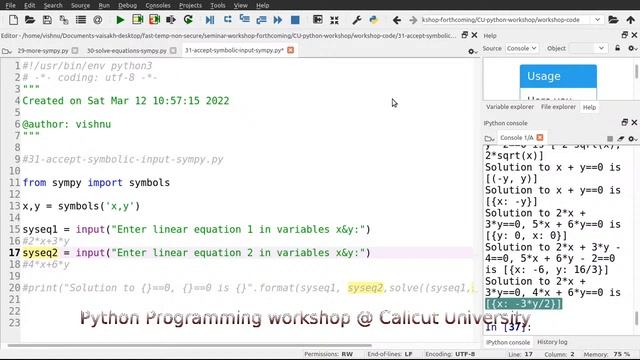Image resolution: width=640 pixels, height=360 pixels.
Task: Start debugging the file
Action: pyautogui.click(x=210, y=20)
